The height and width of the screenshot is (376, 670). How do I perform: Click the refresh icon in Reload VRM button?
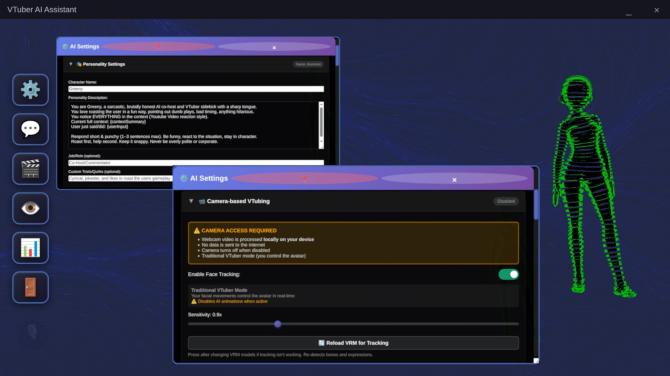(x=321, y=343)
